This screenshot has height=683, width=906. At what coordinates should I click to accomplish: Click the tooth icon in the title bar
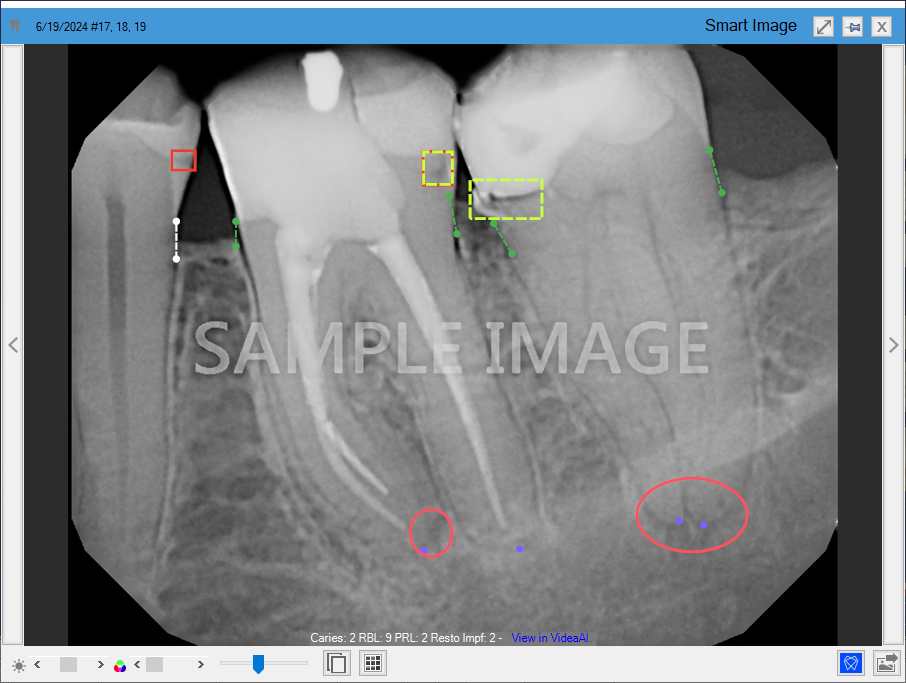pyautogui.click(x=15, y=26)
